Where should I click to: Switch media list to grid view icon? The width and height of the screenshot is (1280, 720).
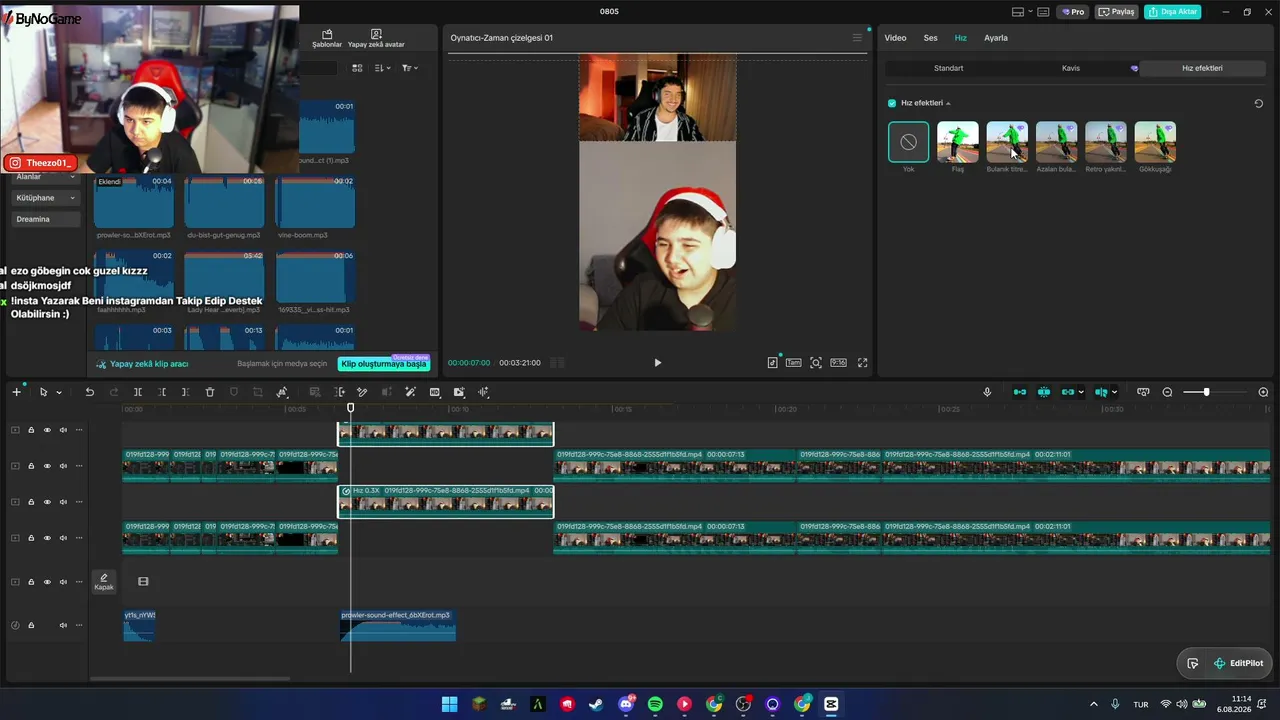pyautogui.click(x=357, y=68)
